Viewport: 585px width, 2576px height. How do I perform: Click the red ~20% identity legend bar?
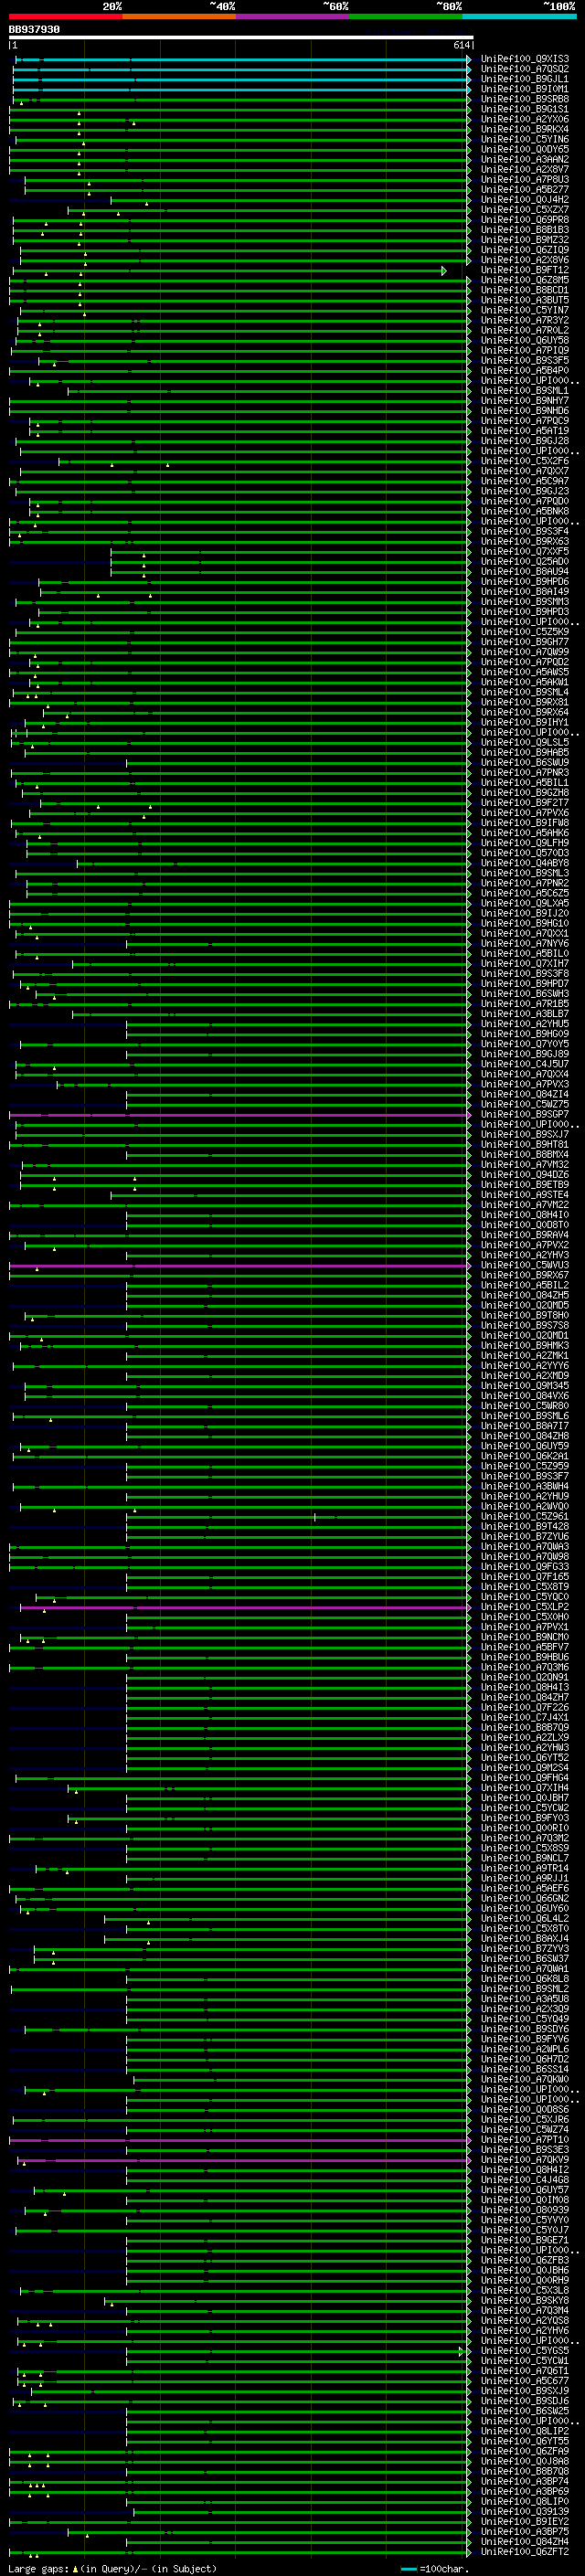(65, 16)
